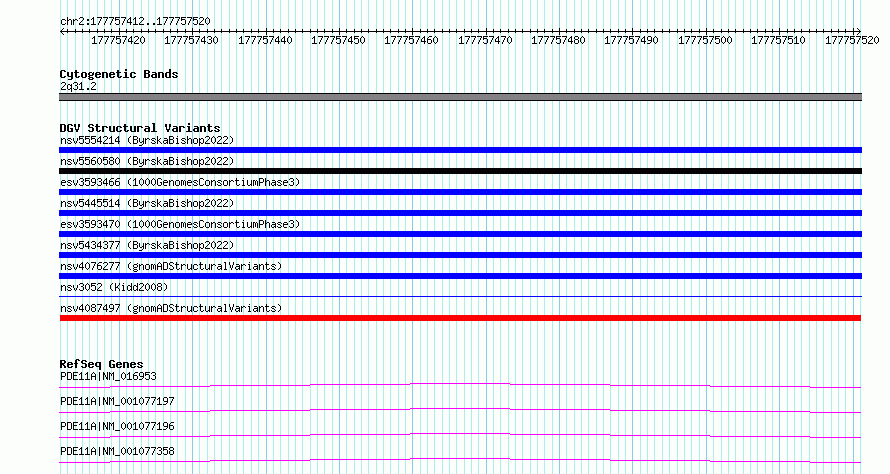The width and height of the screenshot is (890, 474).
Task: Click ruler position 177757420
Action: click(x=118, y=40)
